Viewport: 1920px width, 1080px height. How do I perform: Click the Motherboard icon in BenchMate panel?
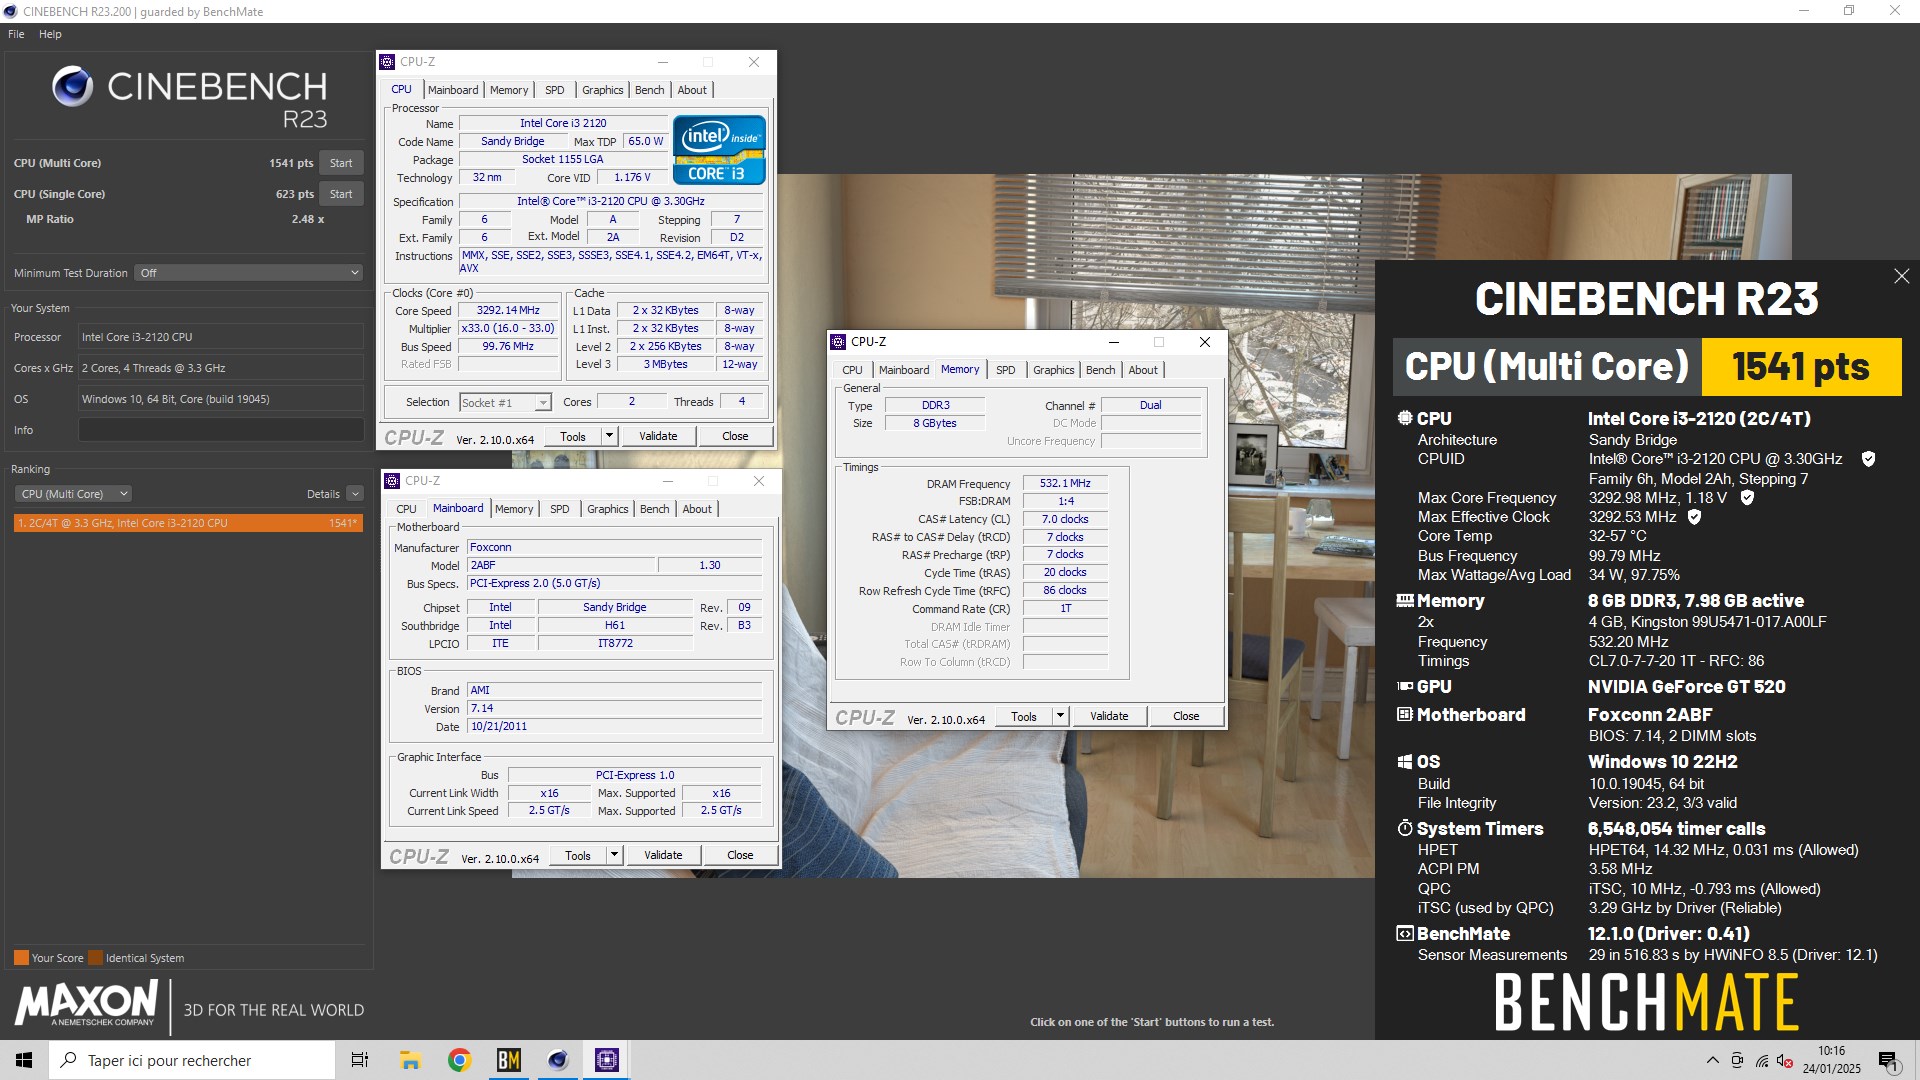[x=1405, y=714]
